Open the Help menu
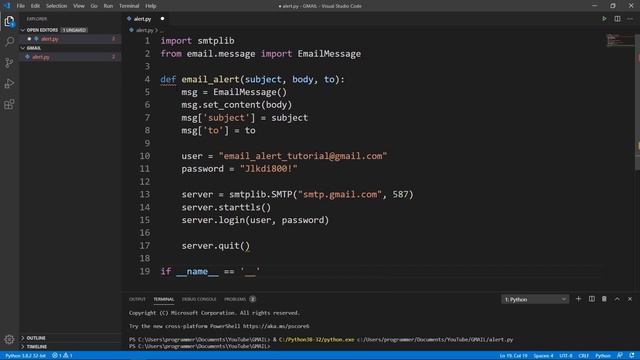 pos(151,6)
